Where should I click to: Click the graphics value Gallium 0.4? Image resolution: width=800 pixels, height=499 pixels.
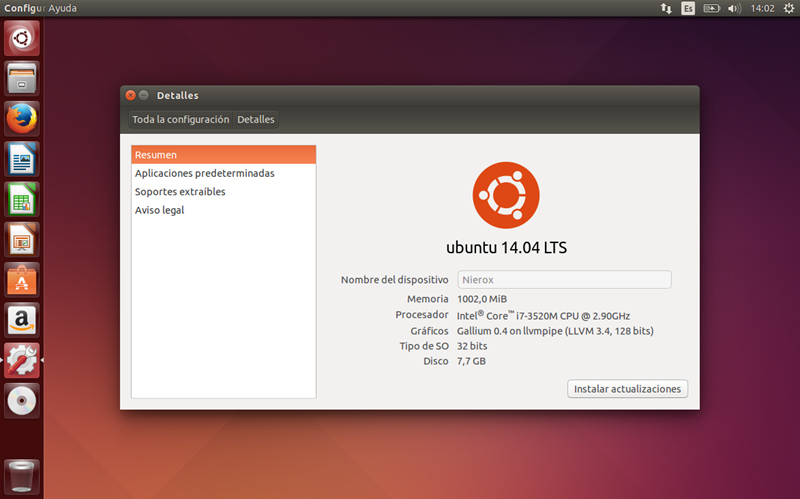point(555,331)
